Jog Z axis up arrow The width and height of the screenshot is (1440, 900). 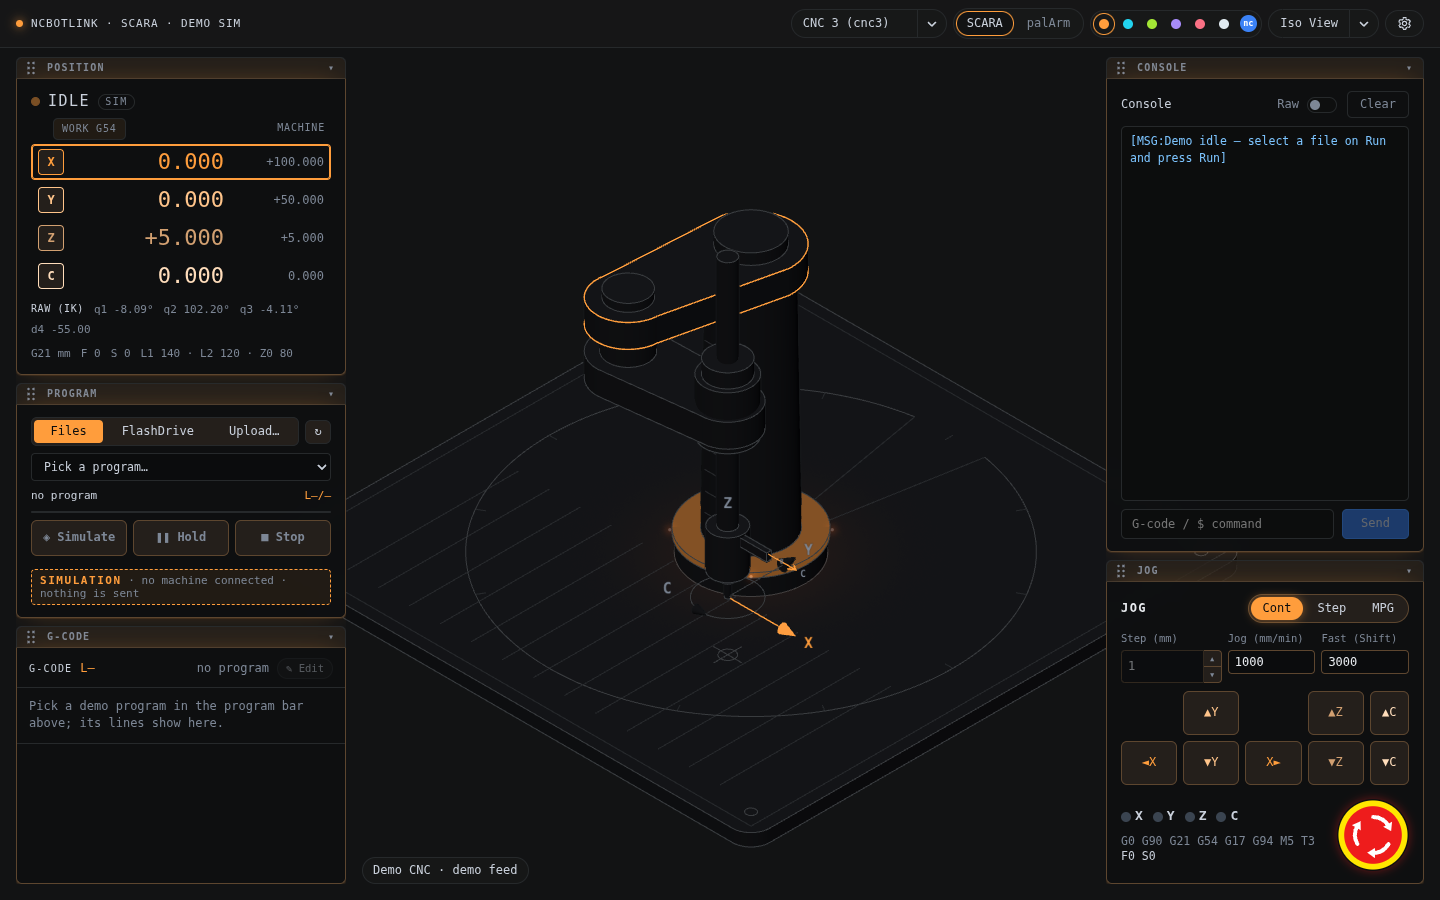[x=1336, y=713]
